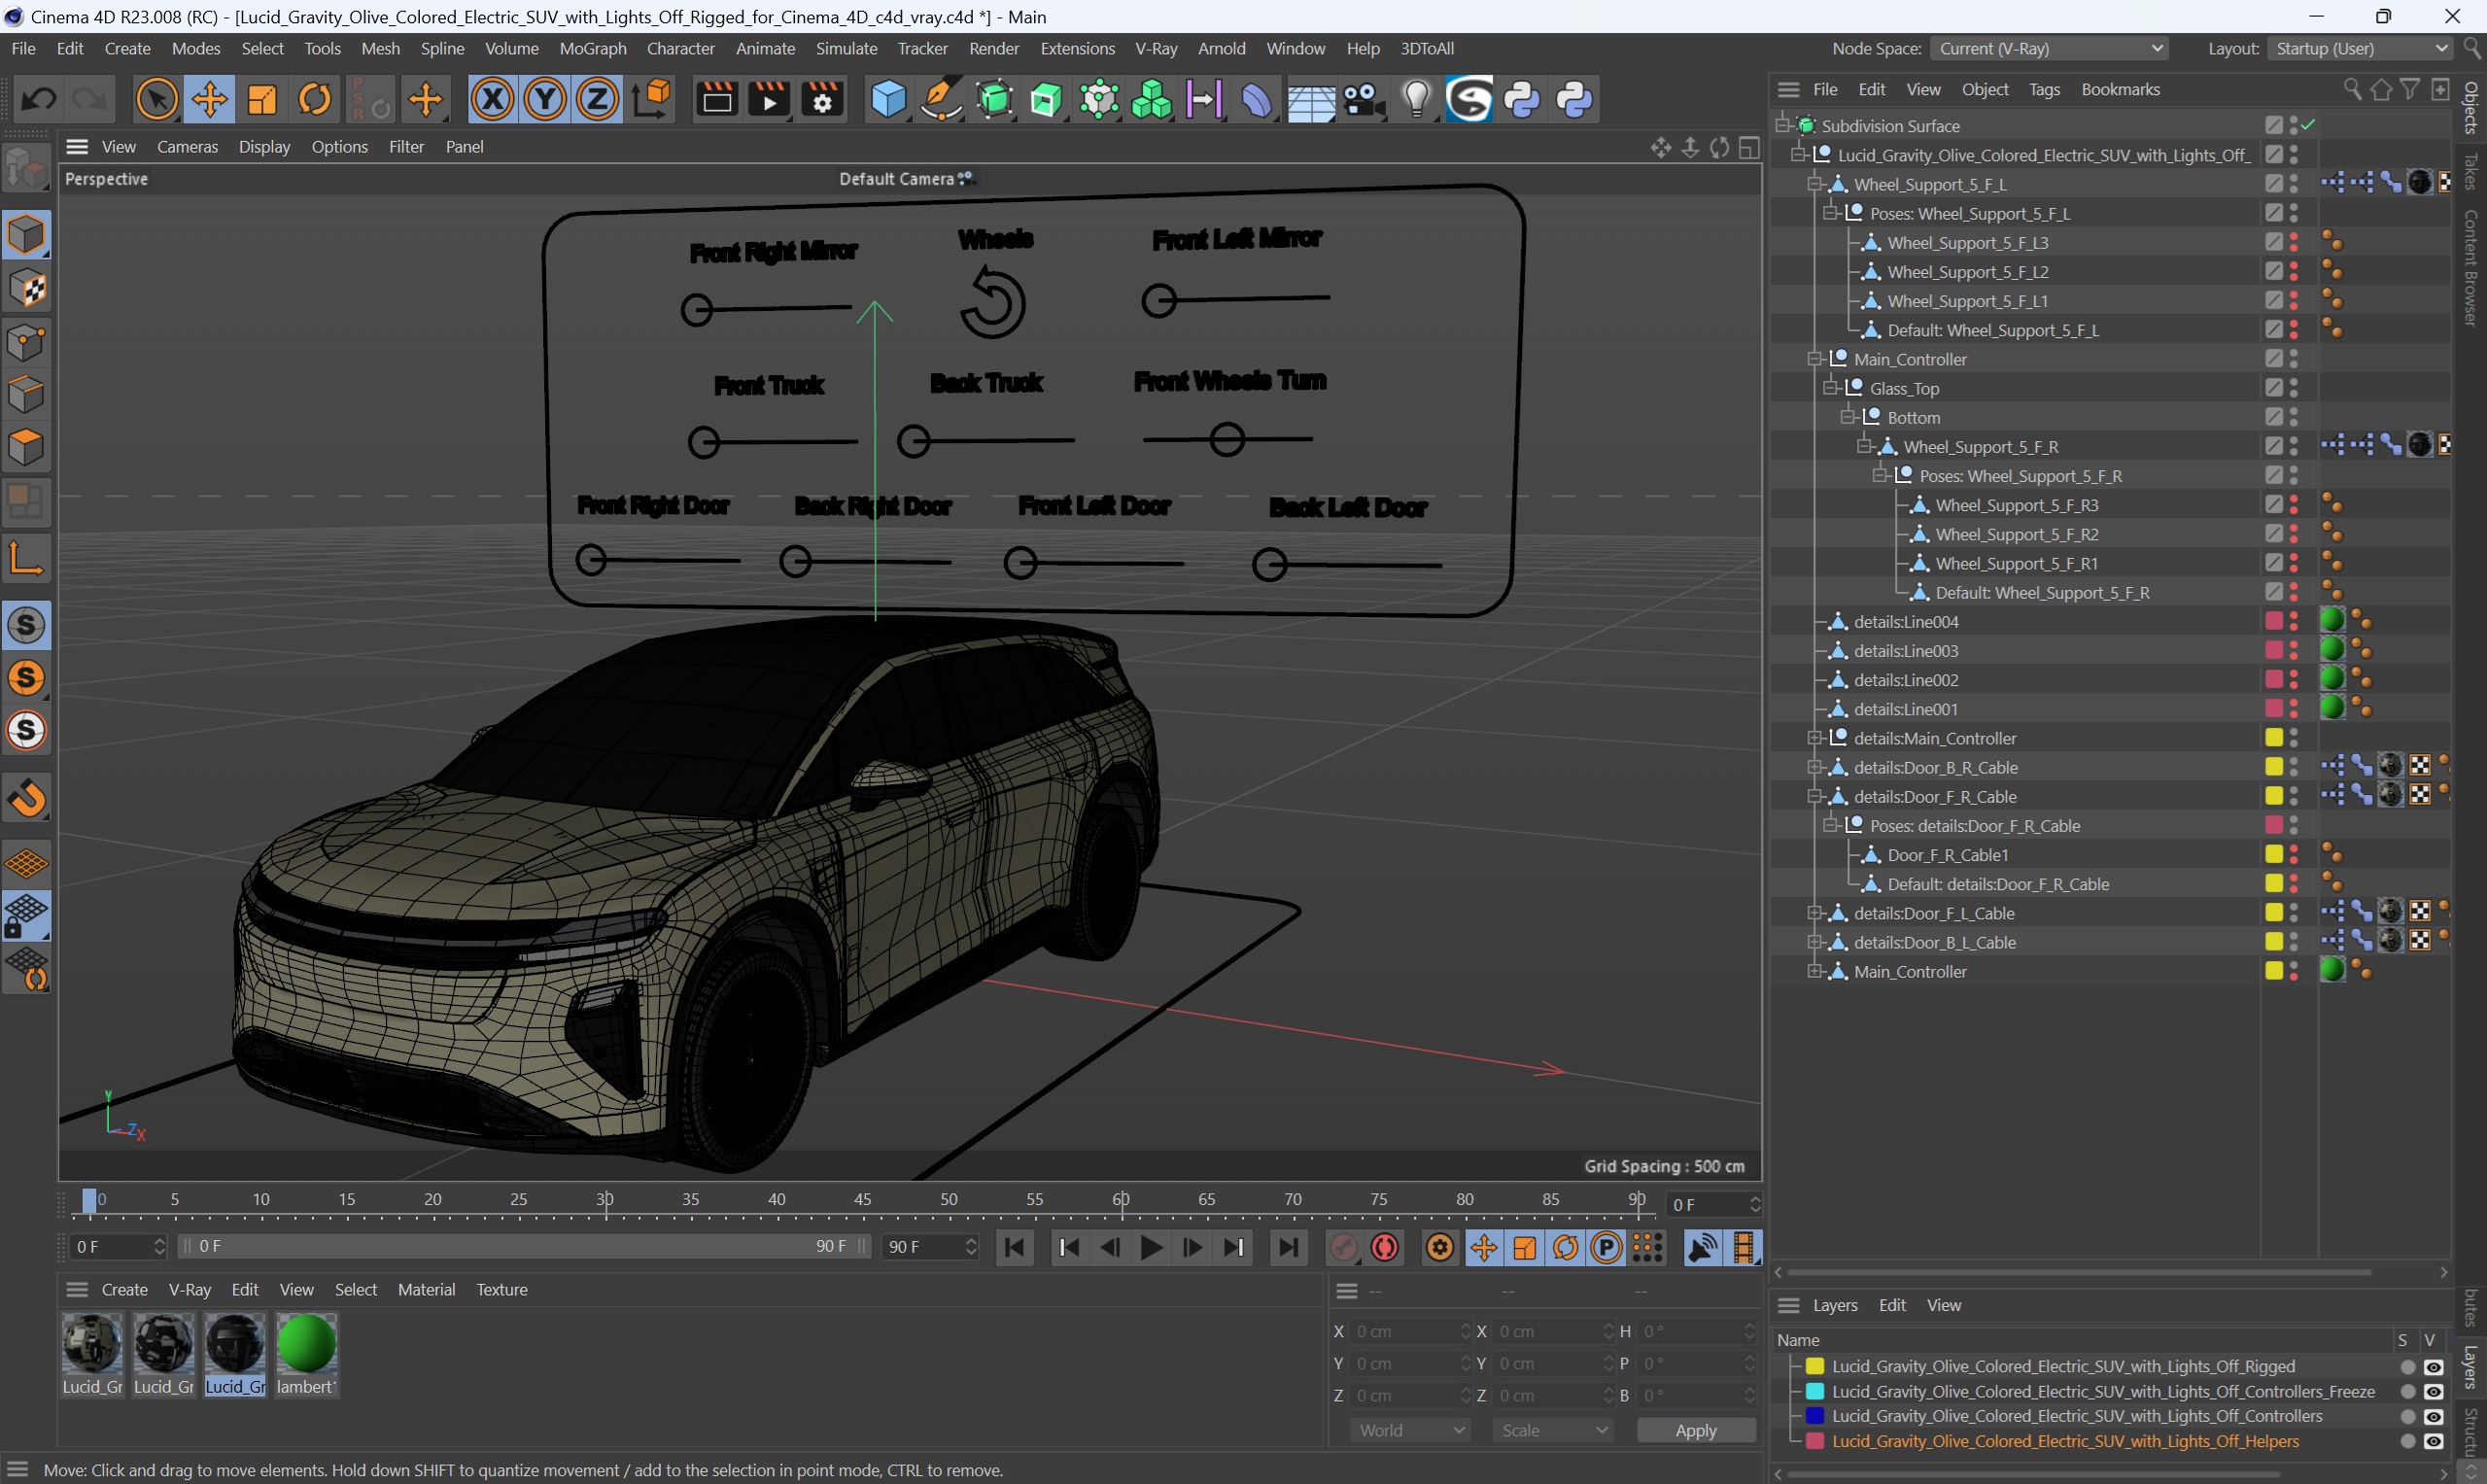Open the Layout Startup (User) dropdown
Screen dimensions: 2487x1484
click(2360, 48)
